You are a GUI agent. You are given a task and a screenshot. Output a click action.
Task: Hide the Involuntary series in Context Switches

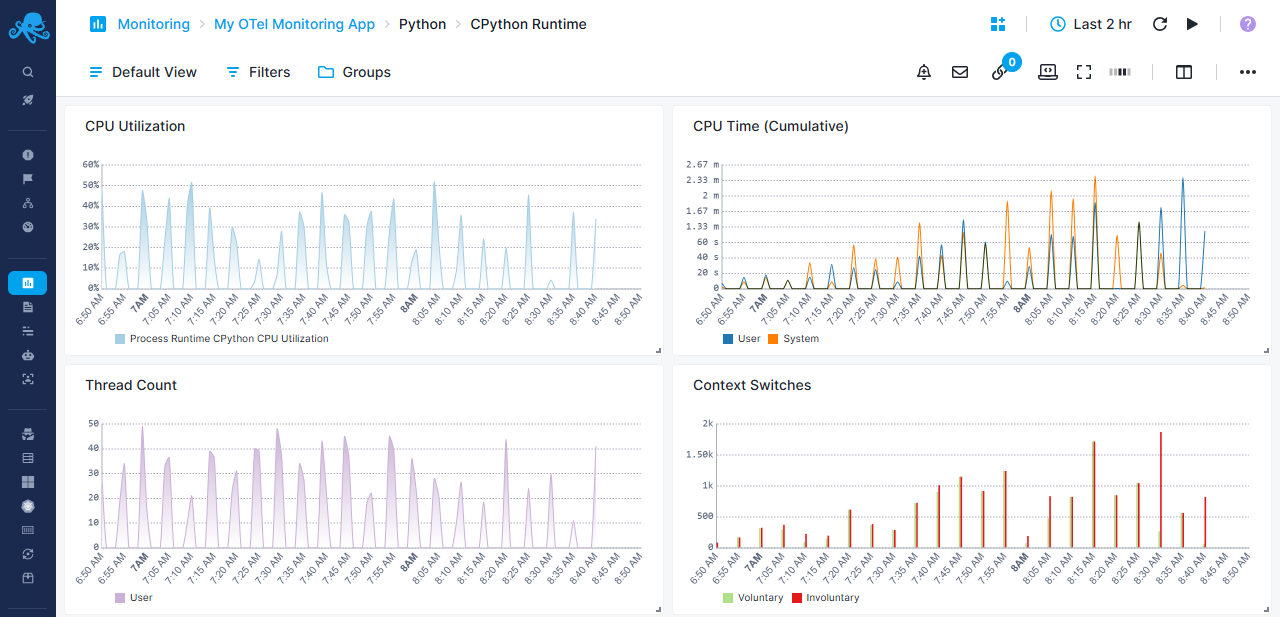click(x=825, y=597)
